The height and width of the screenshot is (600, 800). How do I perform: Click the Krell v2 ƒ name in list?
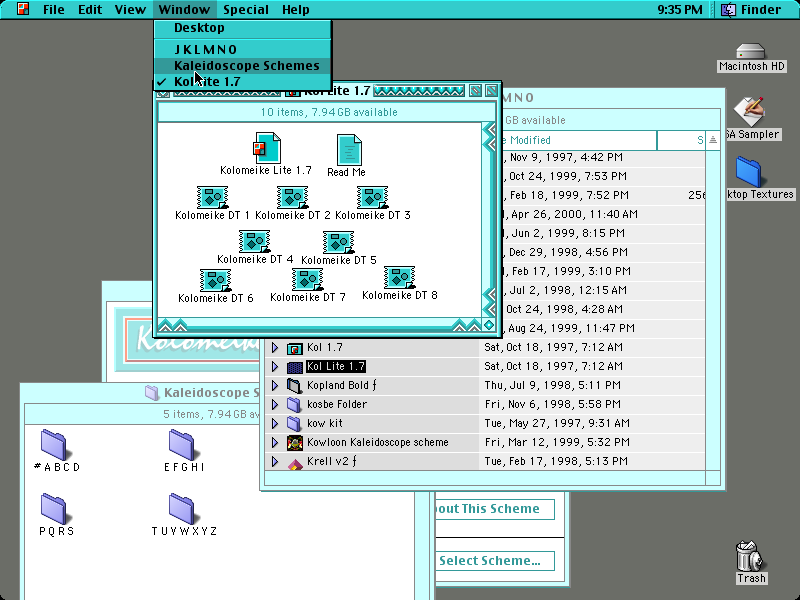point(332,461)
